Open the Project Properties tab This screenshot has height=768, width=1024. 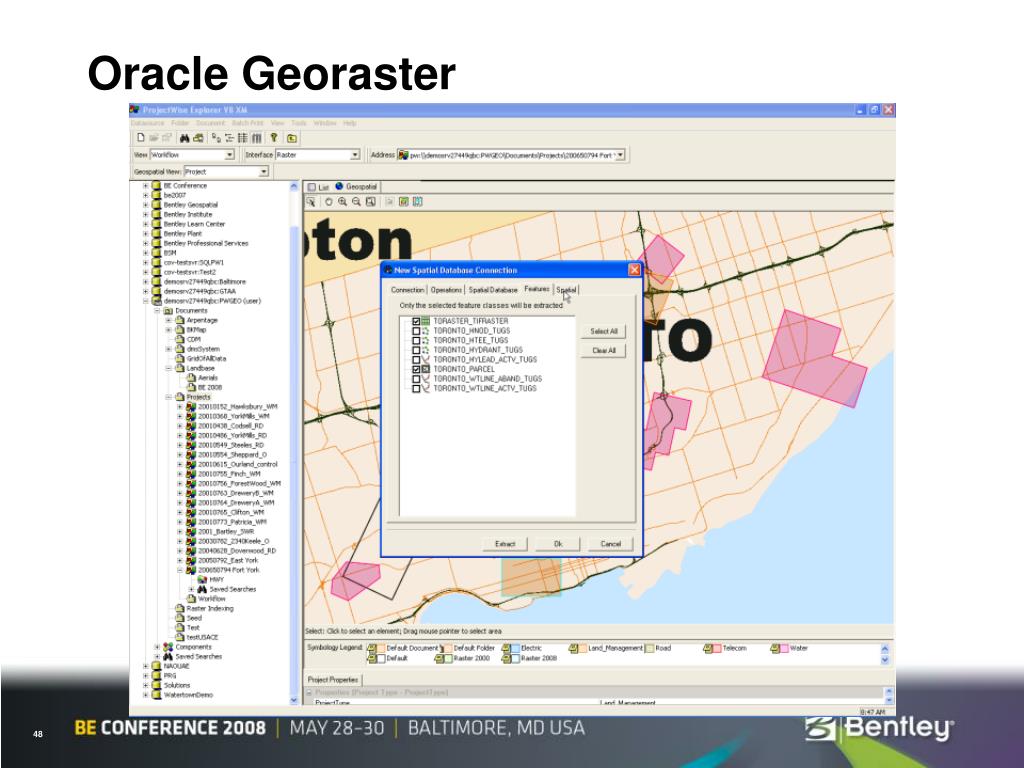(333, 680)
